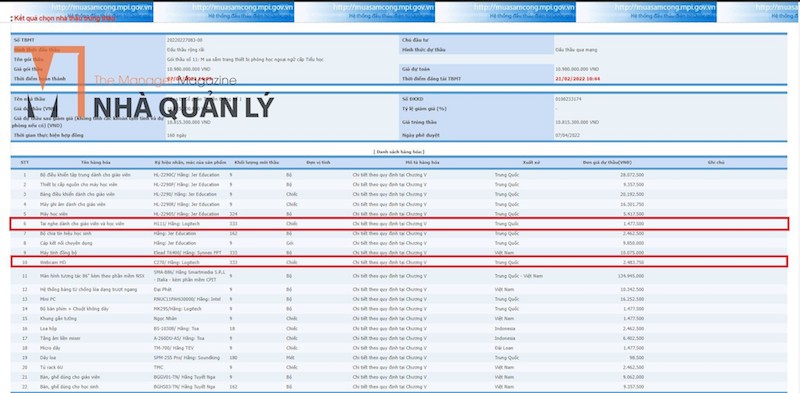Screen dimensions: 800x393
Task: Click the 'Máy tính đồng bộ' row
Action: (399, 253)
